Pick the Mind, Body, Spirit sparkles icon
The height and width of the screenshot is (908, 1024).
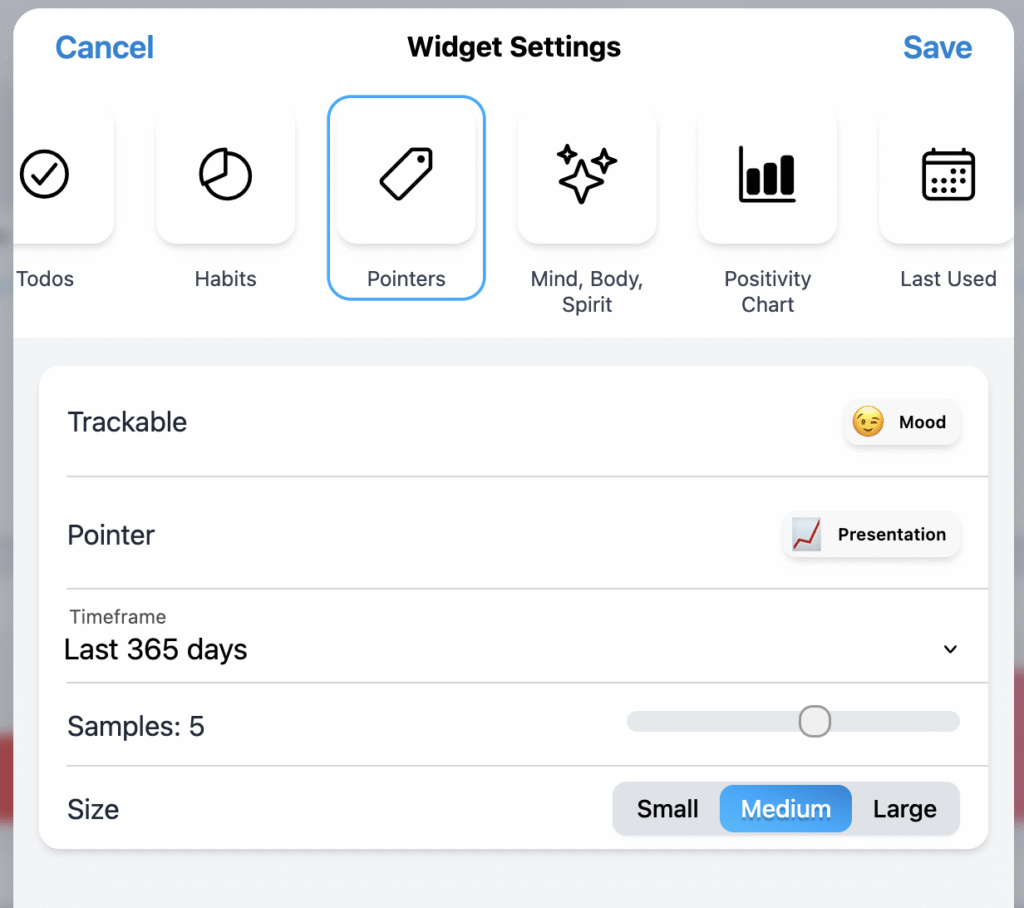(x=586, y=174)
